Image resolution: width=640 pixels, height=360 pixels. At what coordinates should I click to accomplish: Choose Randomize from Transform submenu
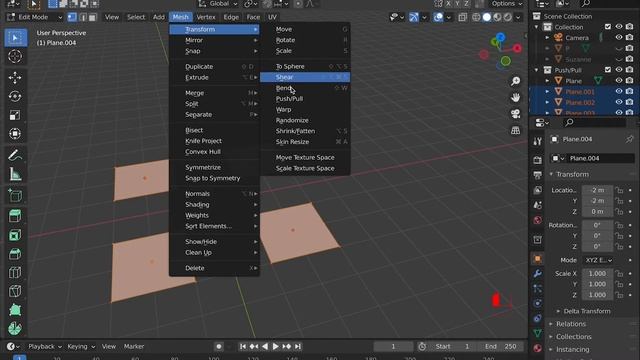click(305, 120)
